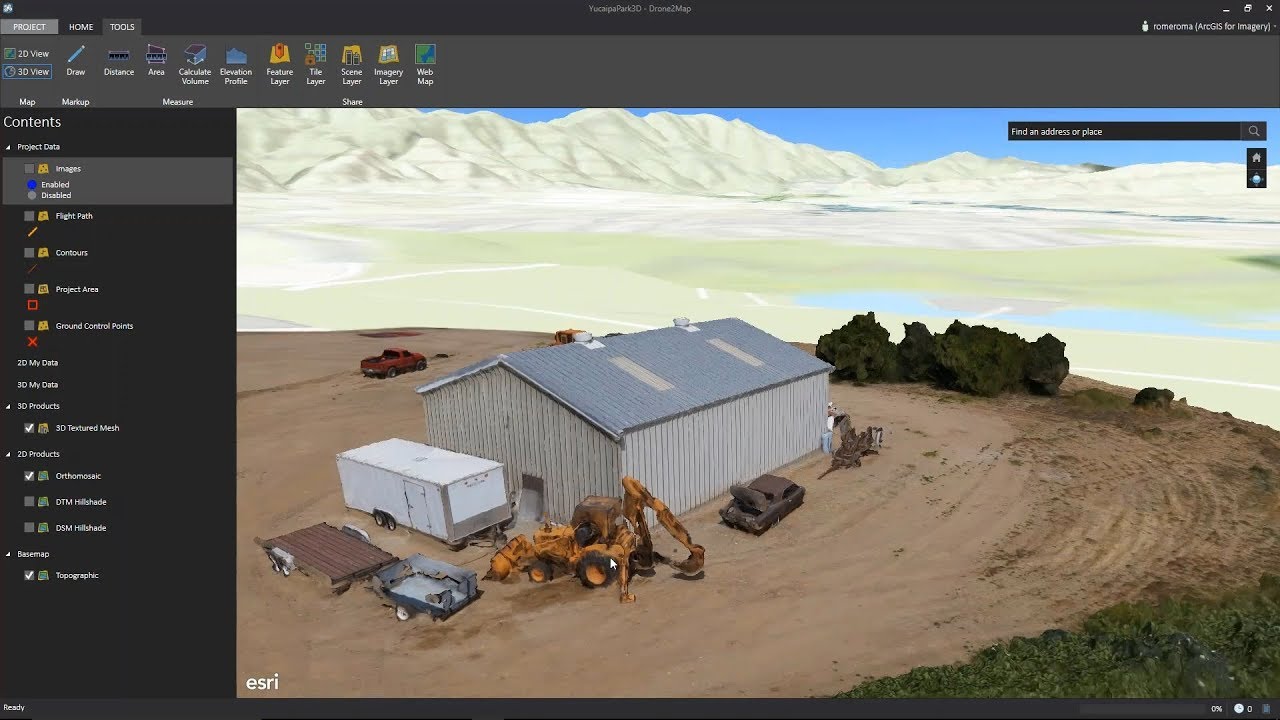1280x720 pixels.
Task: Click the orange Flight Path line symbol
Action: pos(32,232)
